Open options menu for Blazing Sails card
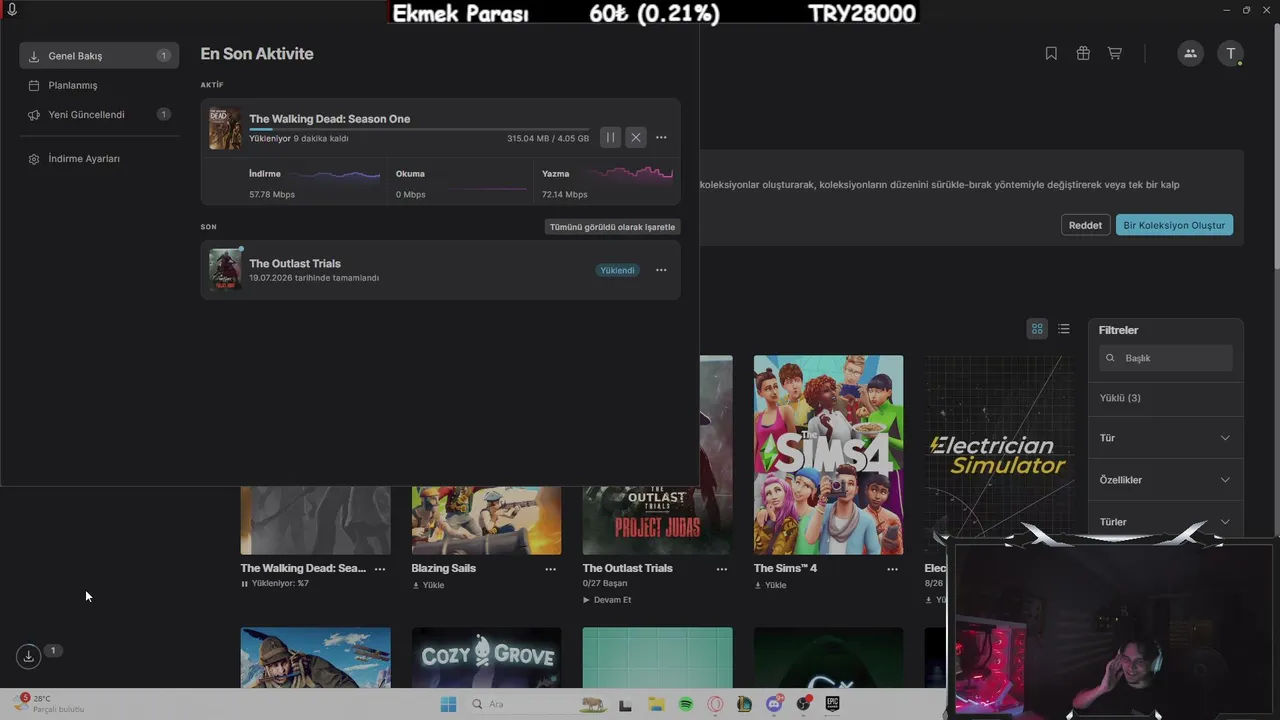The width and height of the screenshot is (1280, 720). (550, 569)
